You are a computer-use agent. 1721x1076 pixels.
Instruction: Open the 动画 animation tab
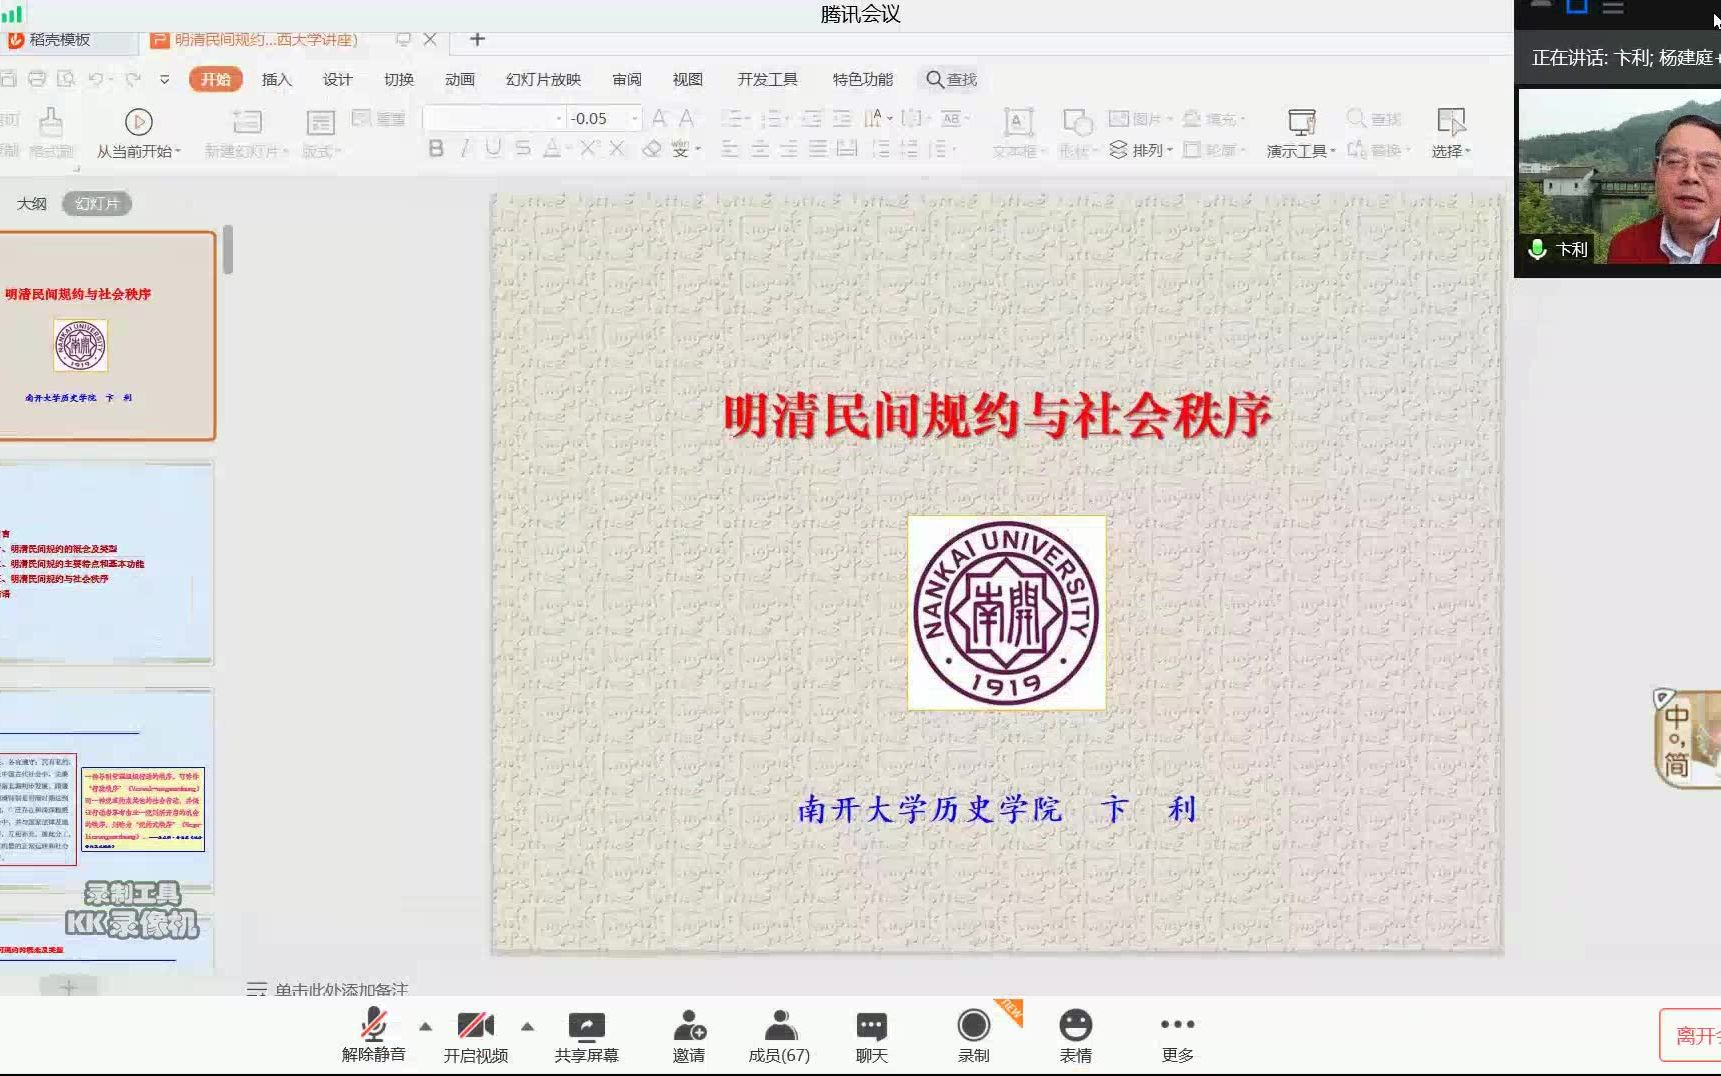[x=460, y=79]
